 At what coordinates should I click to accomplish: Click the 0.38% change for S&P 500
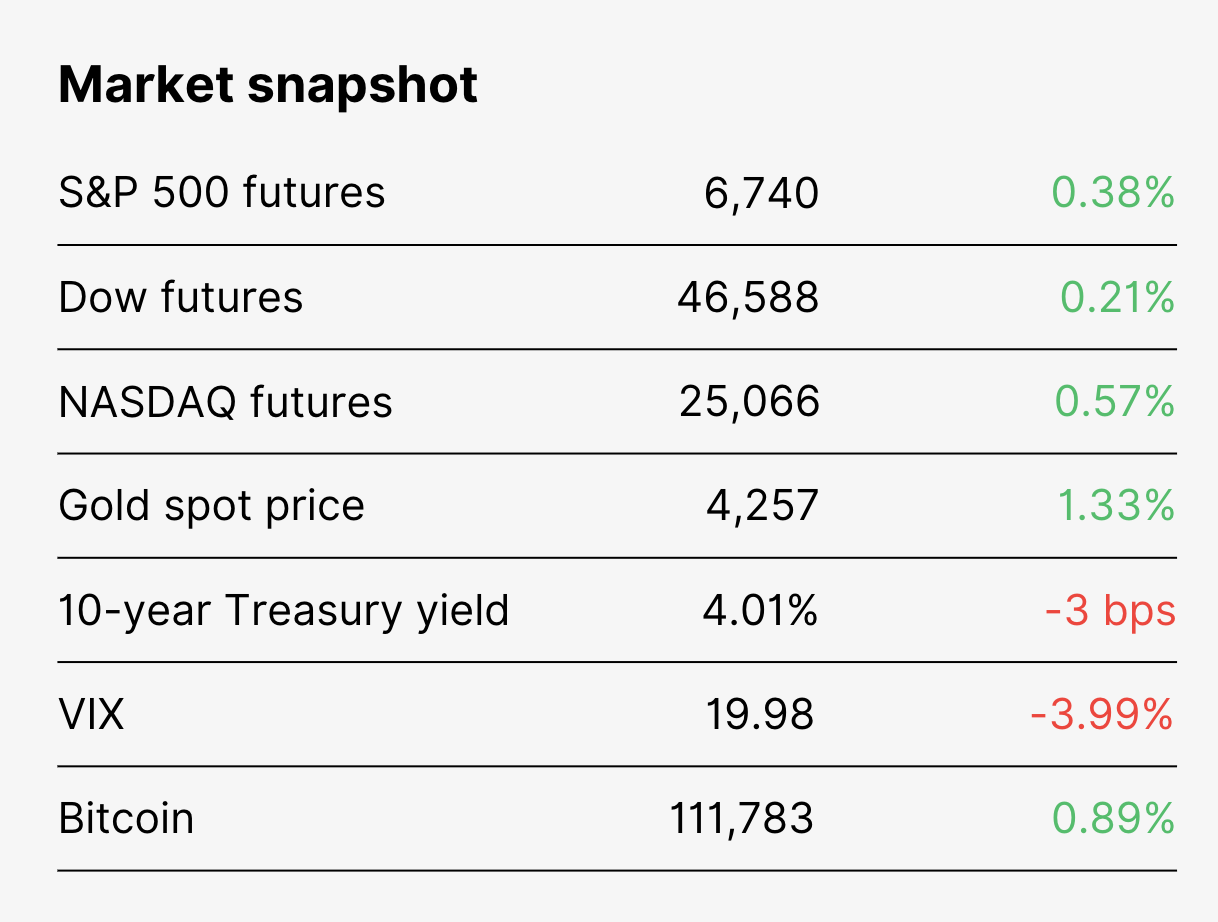(1113, 193)
